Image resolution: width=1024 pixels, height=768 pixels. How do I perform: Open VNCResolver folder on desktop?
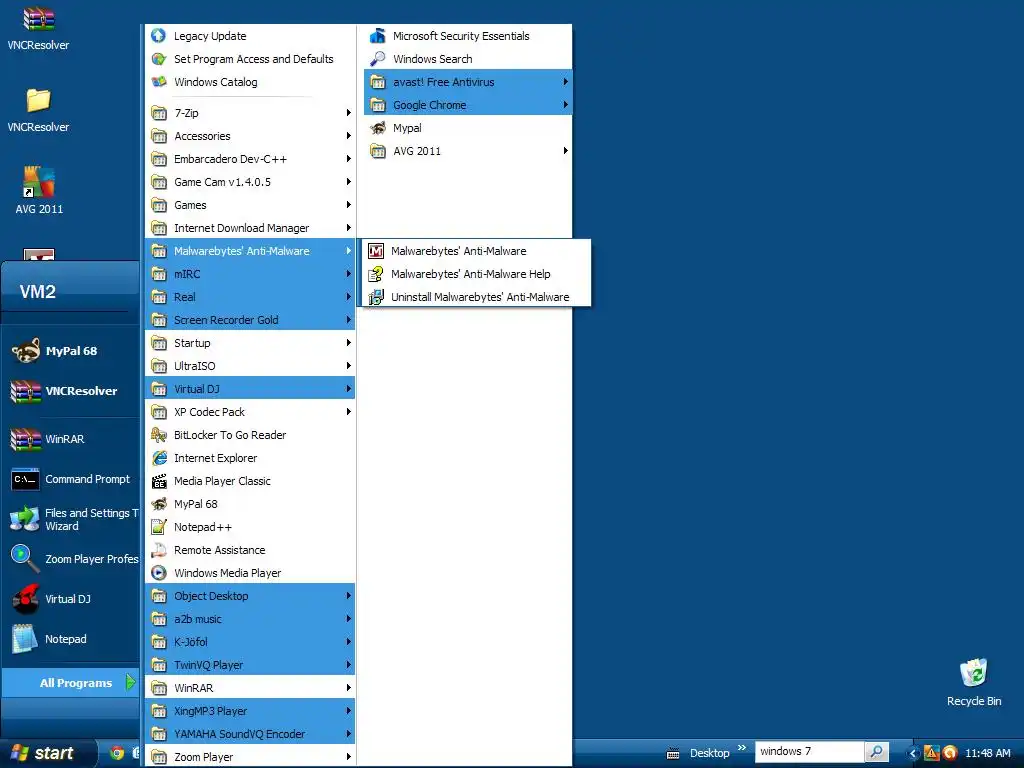pyautogui.click(x=38, y=110)
